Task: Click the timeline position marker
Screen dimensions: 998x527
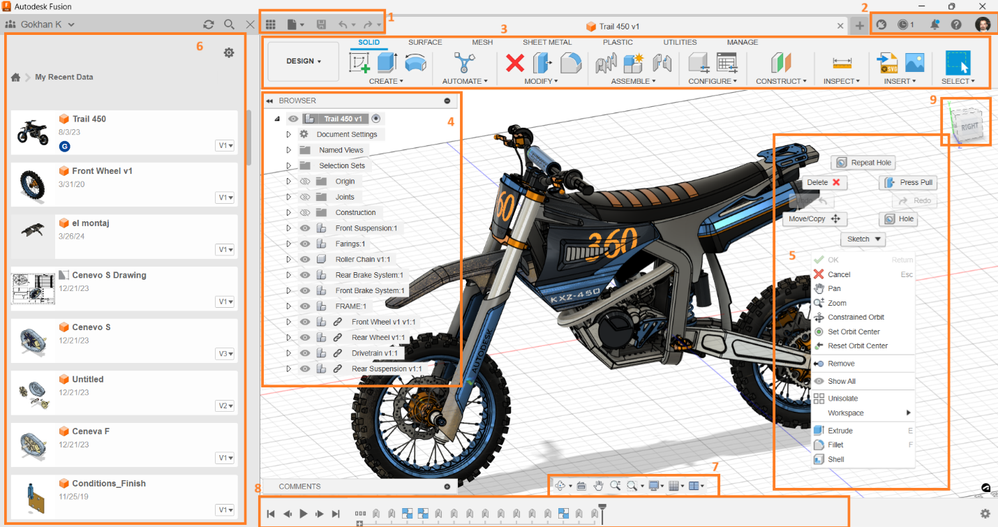Action: click(602, 512)
